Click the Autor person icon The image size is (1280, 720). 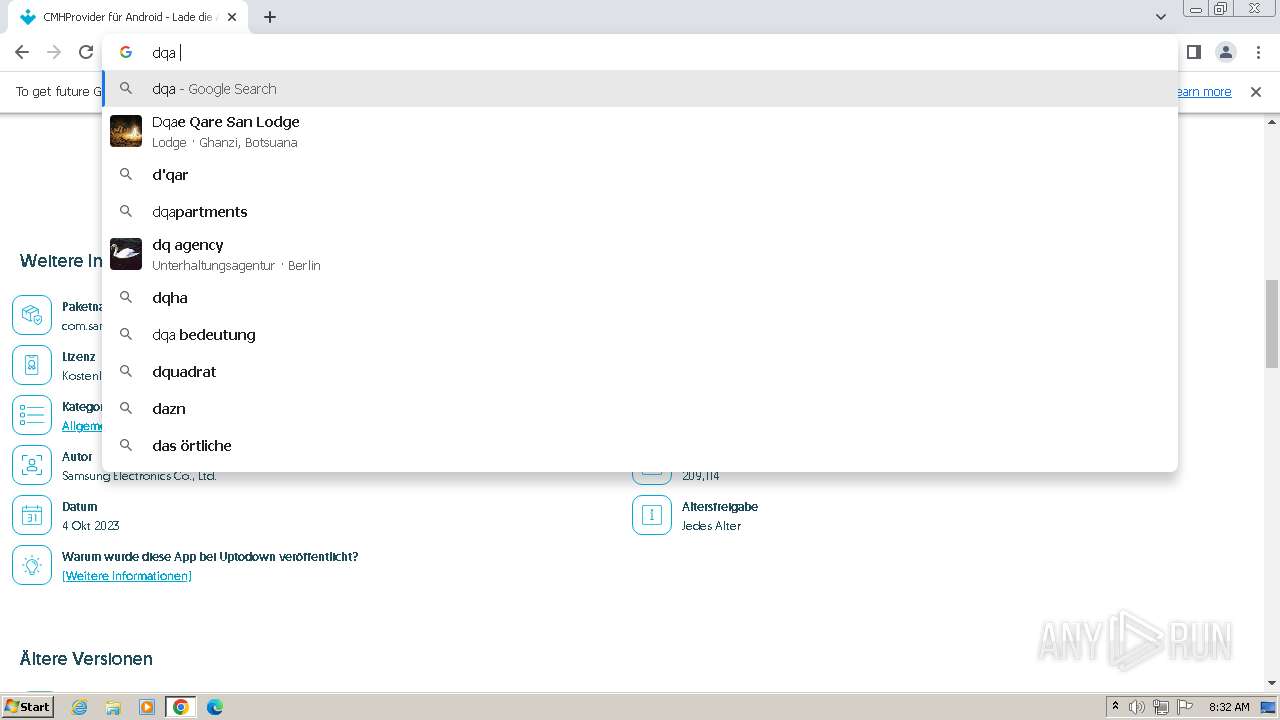click(32, 465)
